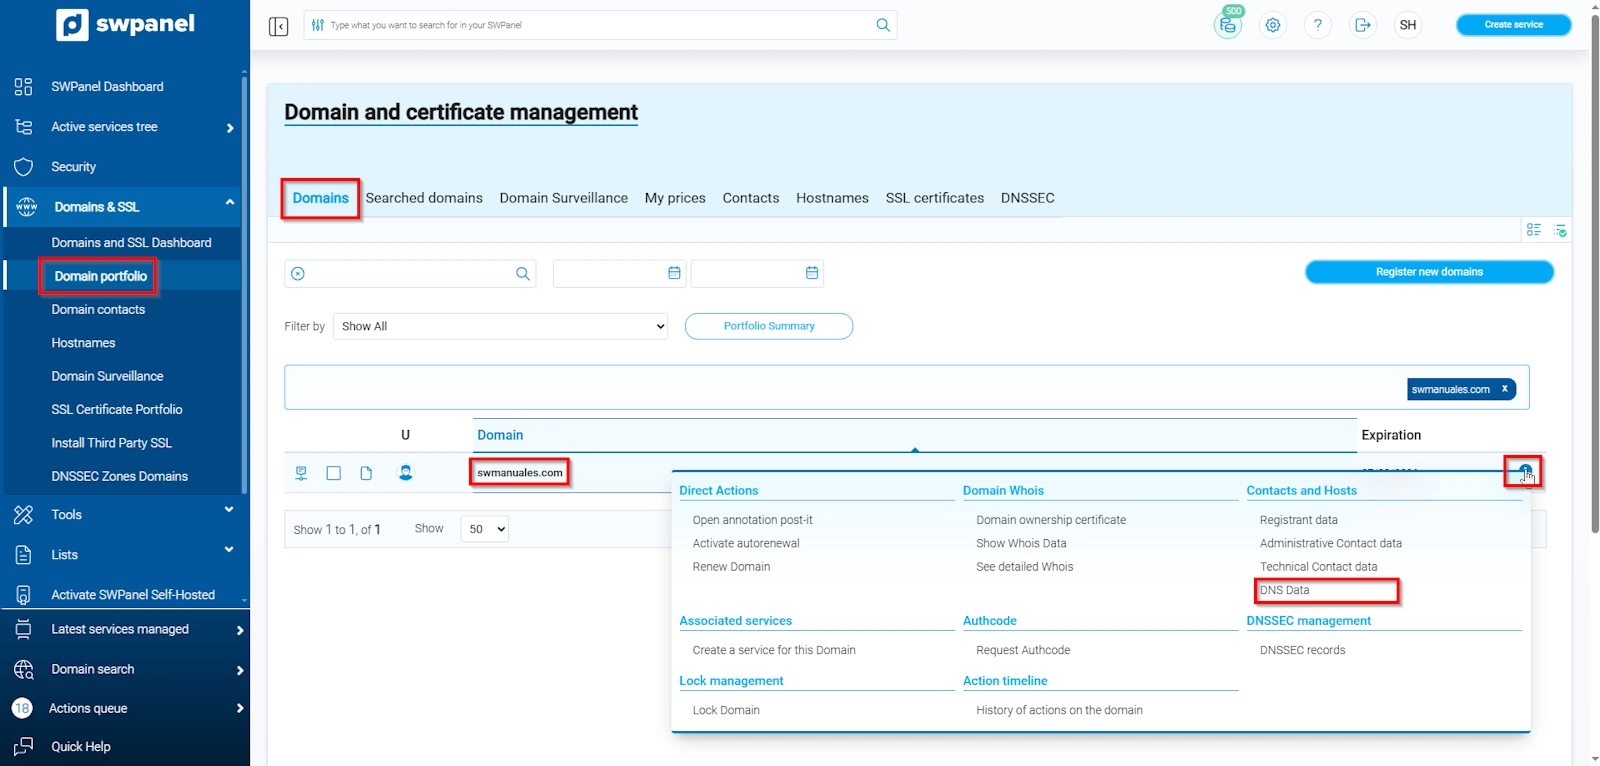Click the Lists document icon
This screenshot has height=766, width=1600.
pos(23,555)
